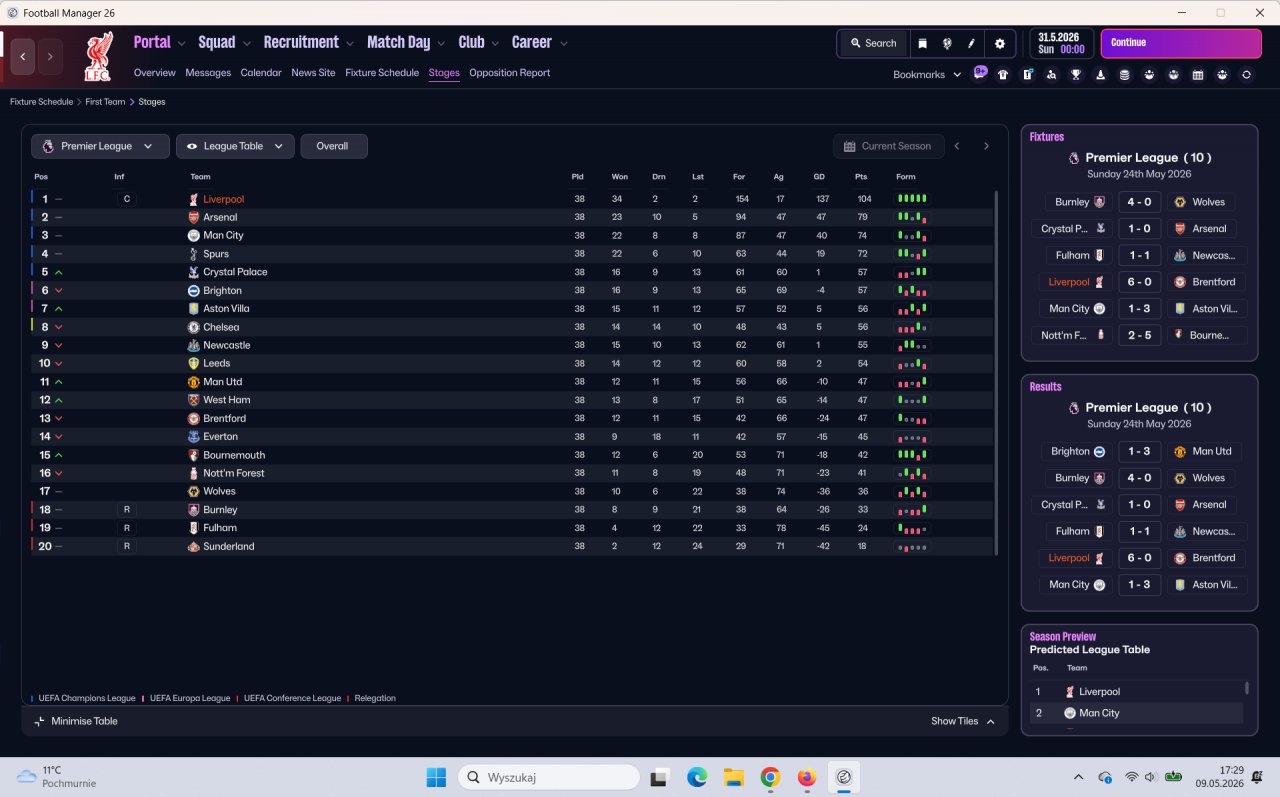Switch to the Opposition Report tab
Screen dimensions: 1280x797
click(509, 73)
